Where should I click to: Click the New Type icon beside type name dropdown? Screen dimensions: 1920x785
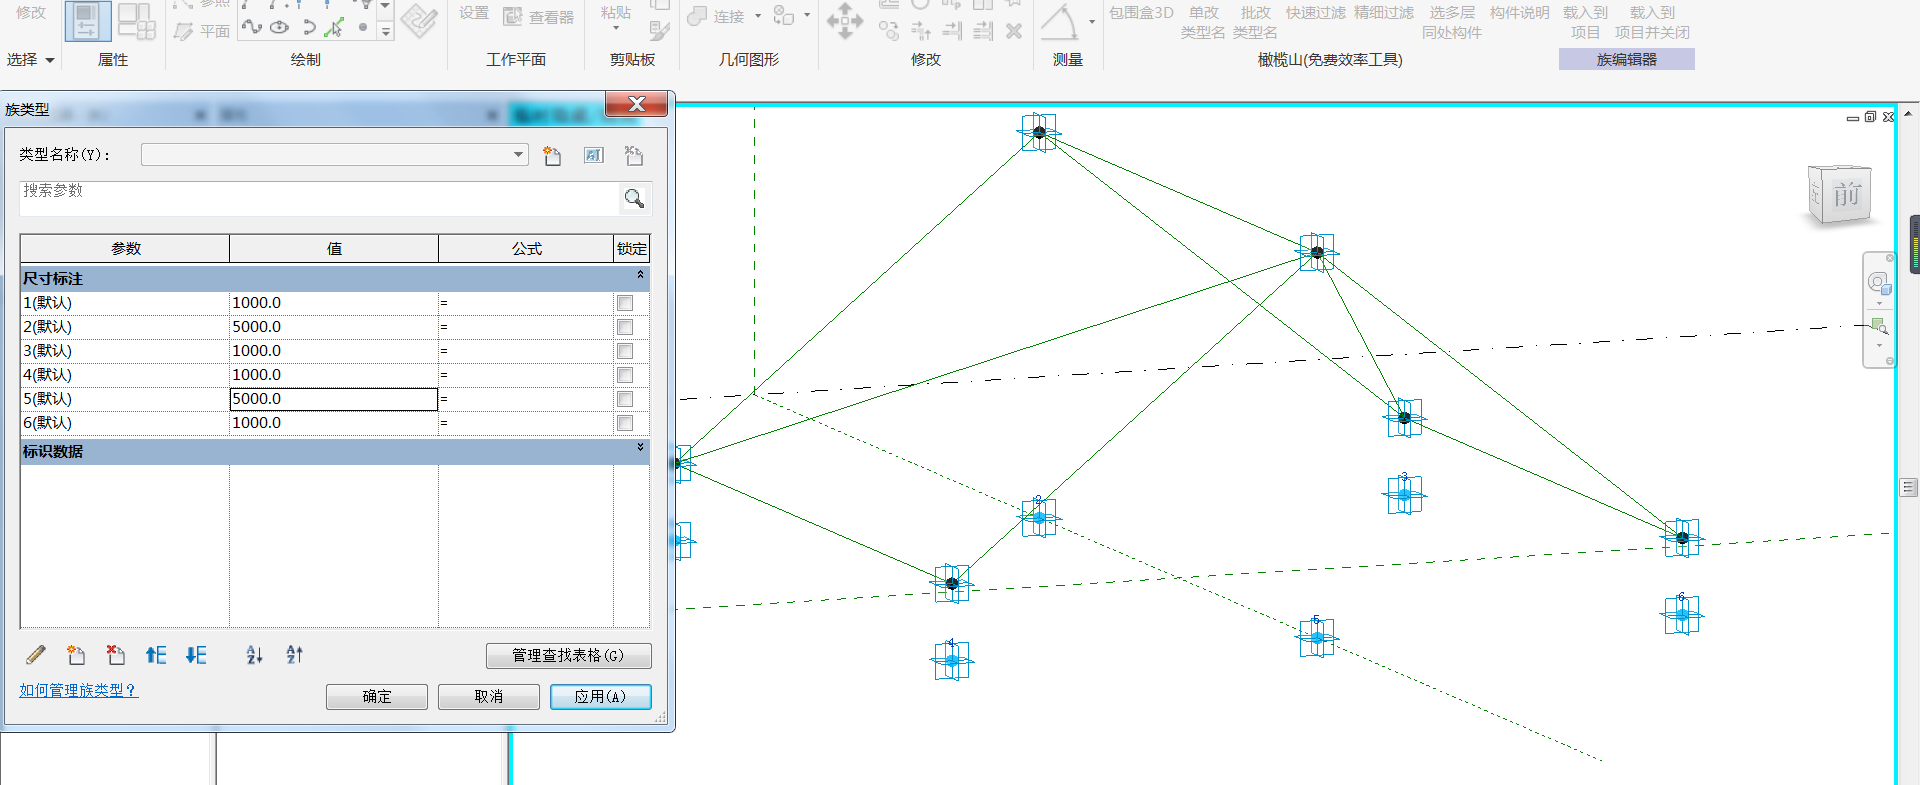point(552,155)
